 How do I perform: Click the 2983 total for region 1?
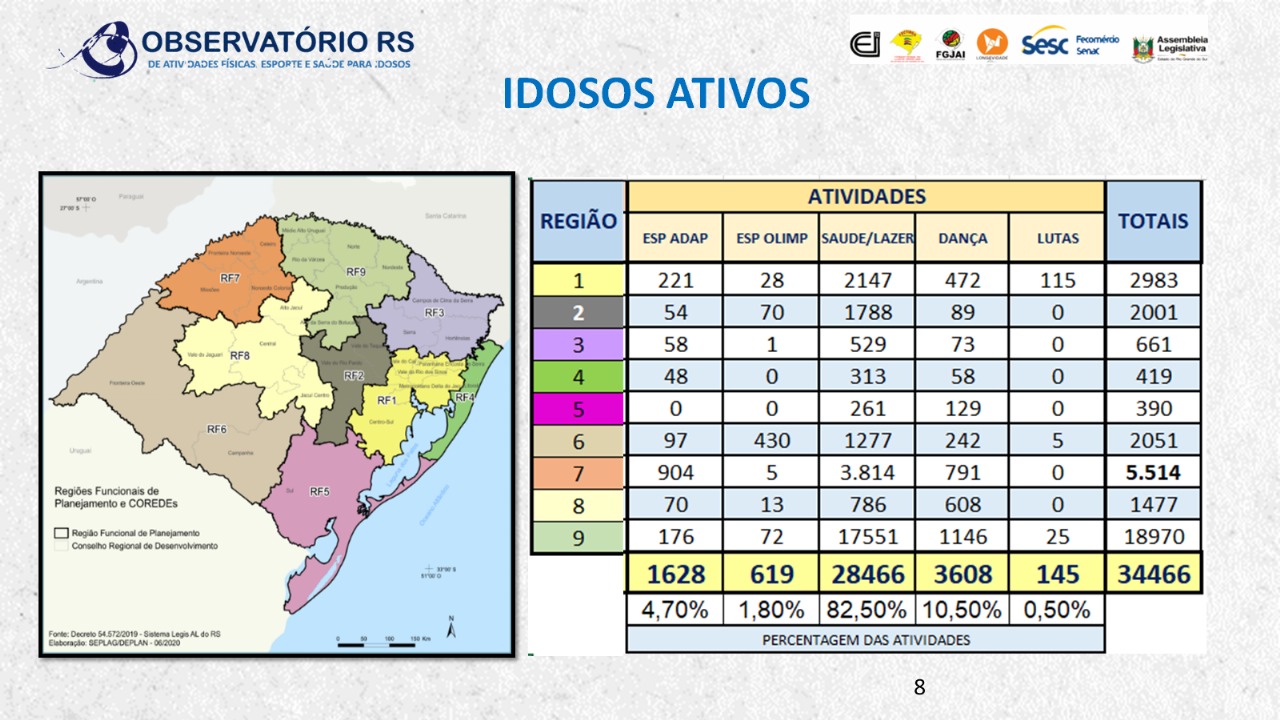pyautogui.click(x=1153, y=280)
